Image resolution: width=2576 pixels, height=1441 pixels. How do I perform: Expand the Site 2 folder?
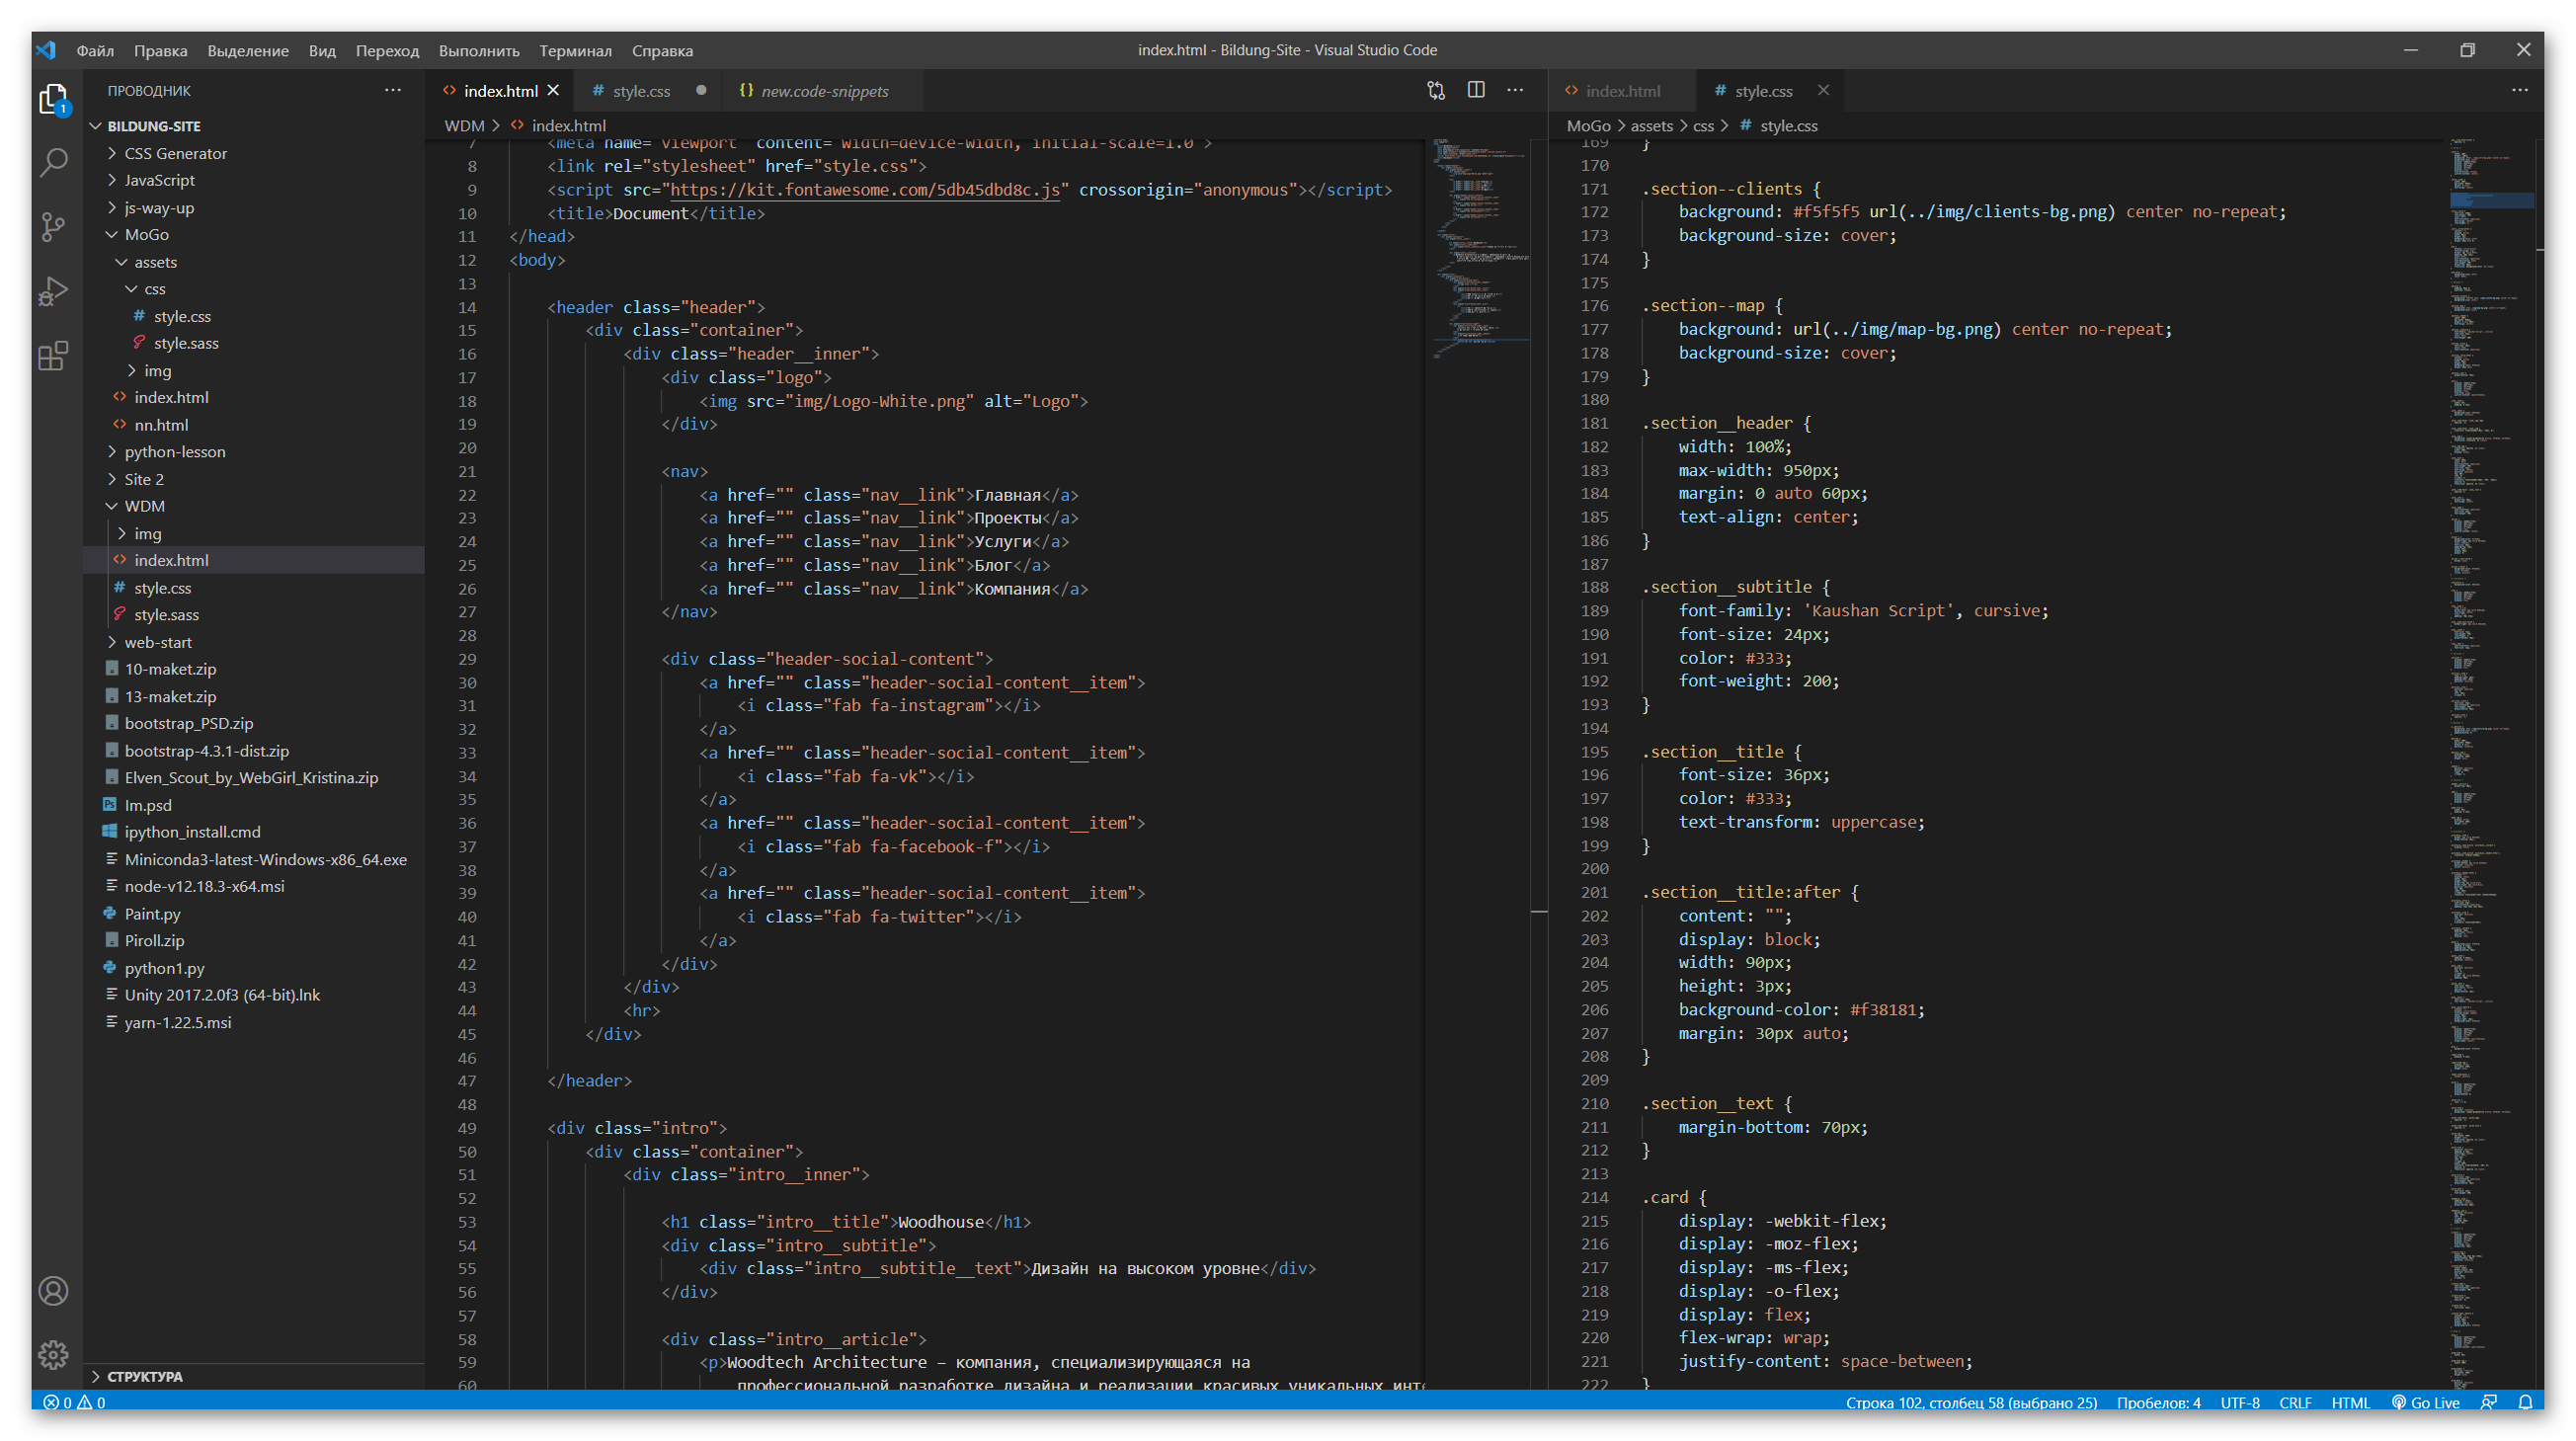pos(144,479)
